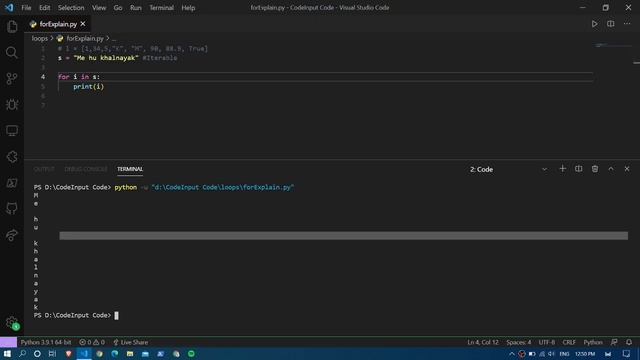
Task: Click the VS Code logo in title bar
Action: click(9, 8)
